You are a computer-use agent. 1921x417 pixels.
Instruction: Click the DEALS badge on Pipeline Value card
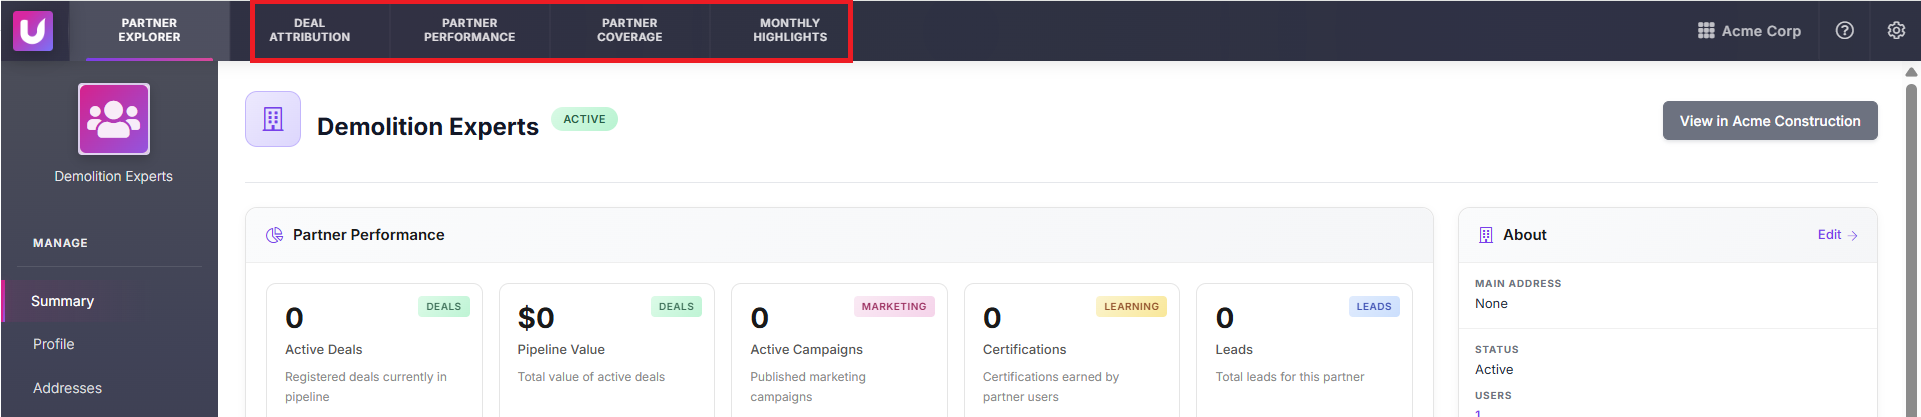pos(676,307)
